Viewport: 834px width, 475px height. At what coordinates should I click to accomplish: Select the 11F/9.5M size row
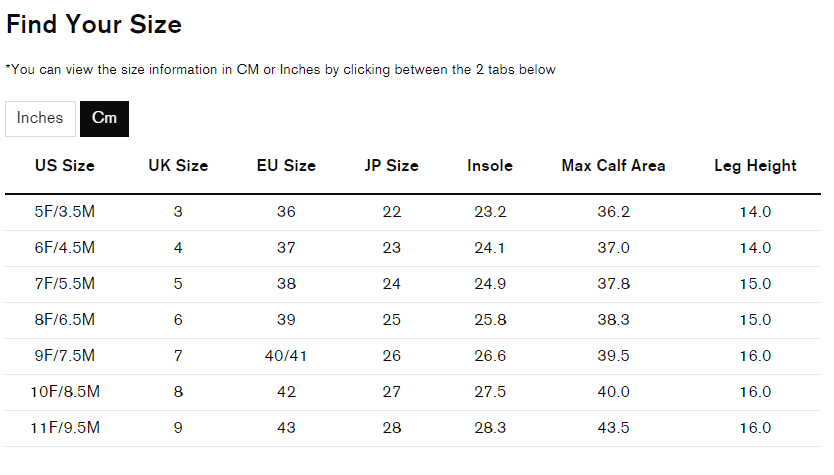413,428
